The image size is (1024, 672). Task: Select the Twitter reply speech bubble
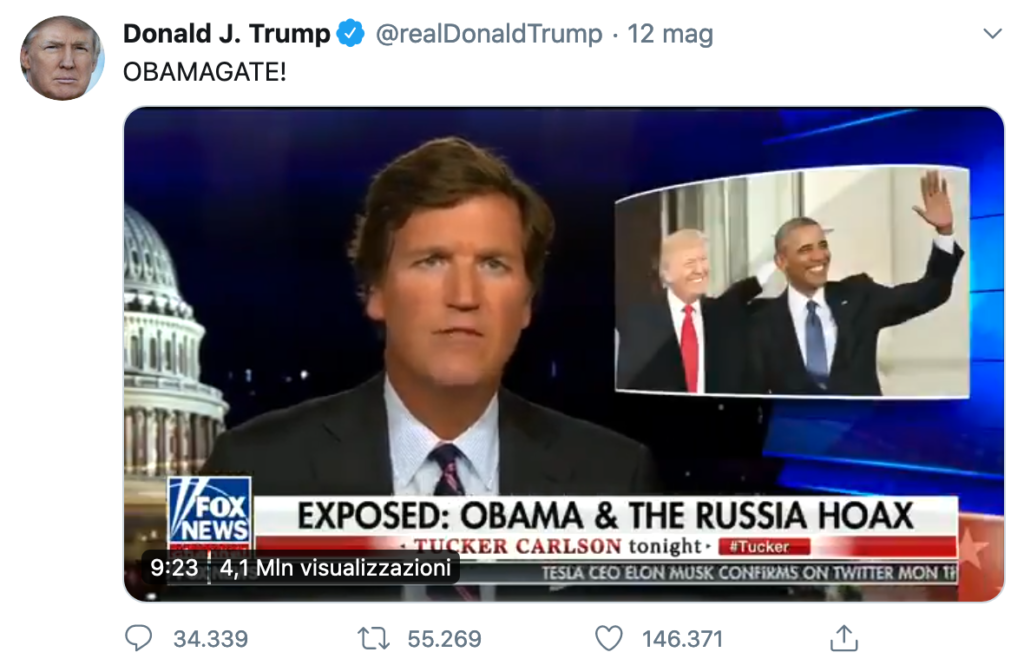point(141,638)
